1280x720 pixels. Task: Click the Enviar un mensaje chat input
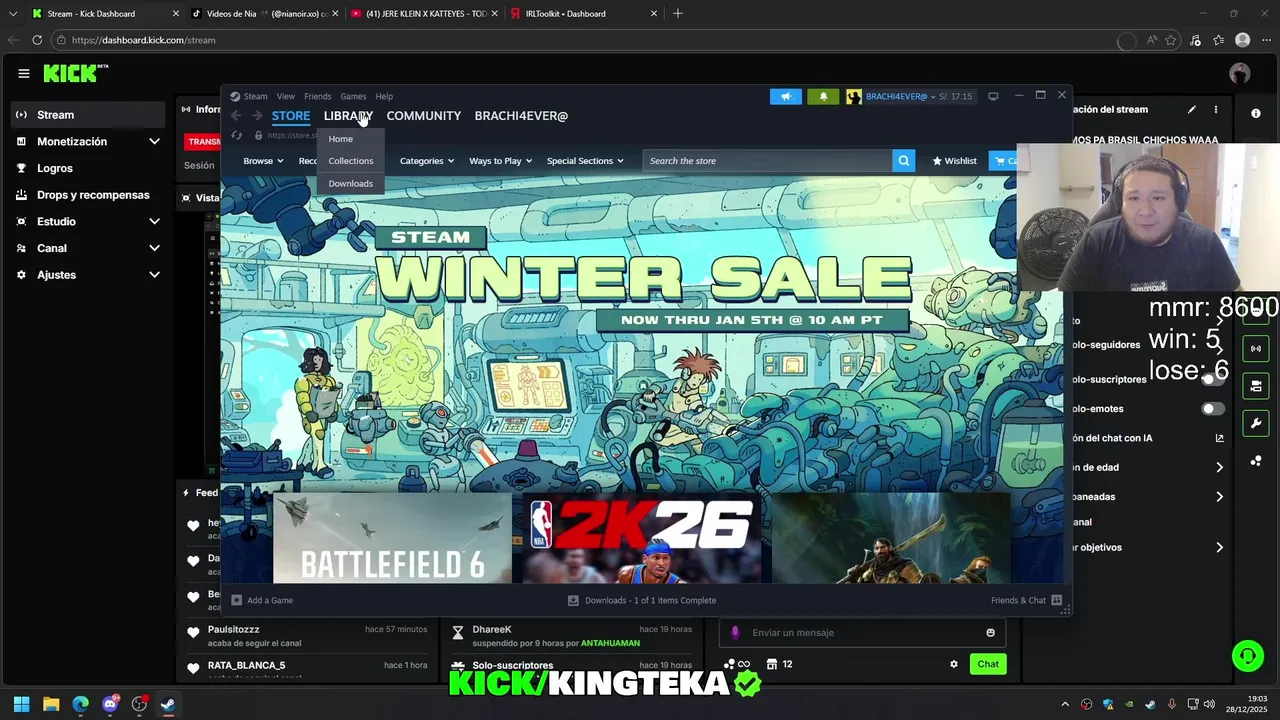coord(862,632)
